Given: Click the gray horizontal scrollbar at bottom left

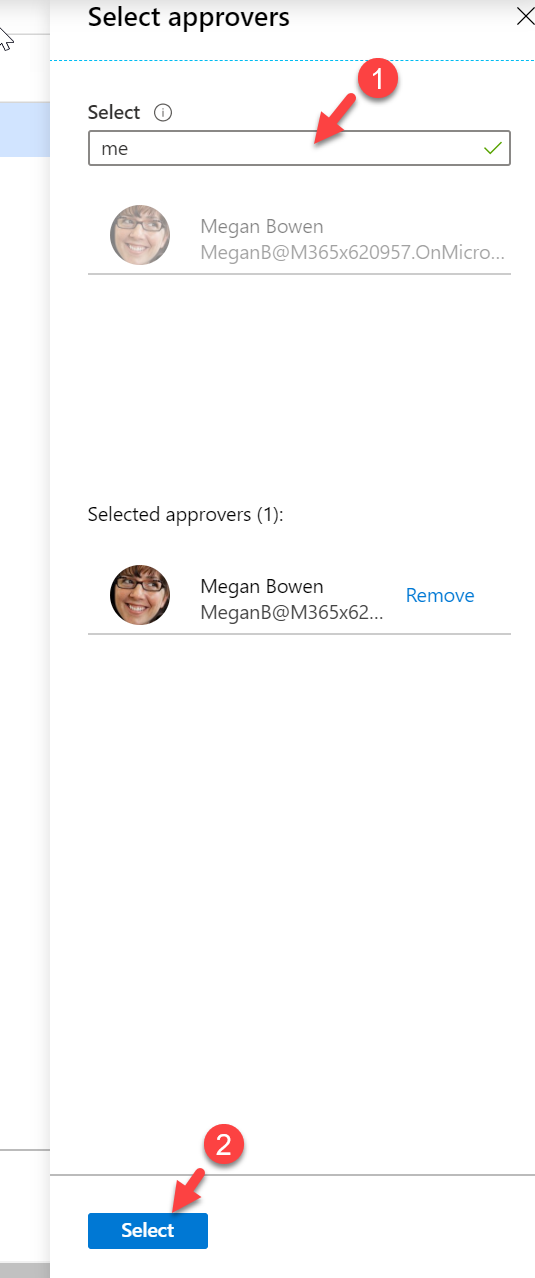Looking at the screenshot, I should click(x=25, y=1270).
